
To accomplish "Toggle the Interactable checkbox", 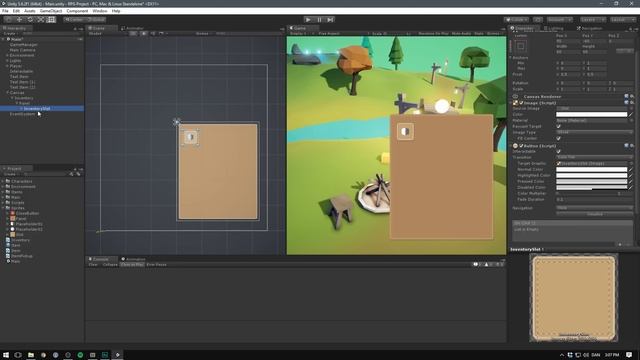I will click(x=558, y=151).
